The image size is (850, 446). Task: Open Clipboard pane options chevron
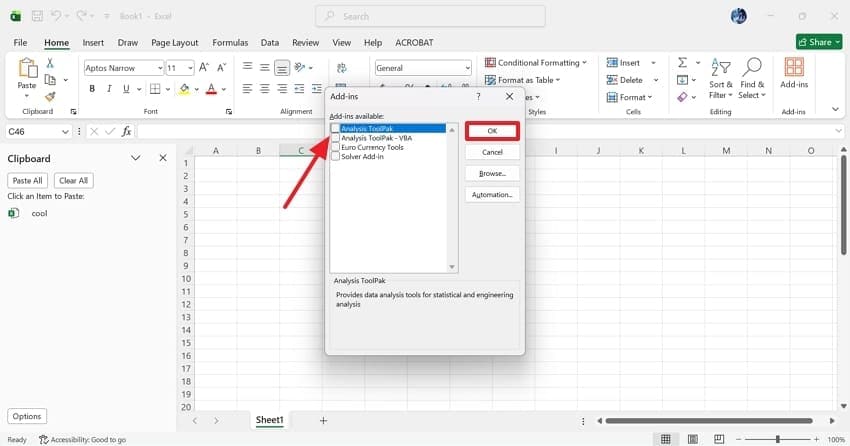pos(136,158)
